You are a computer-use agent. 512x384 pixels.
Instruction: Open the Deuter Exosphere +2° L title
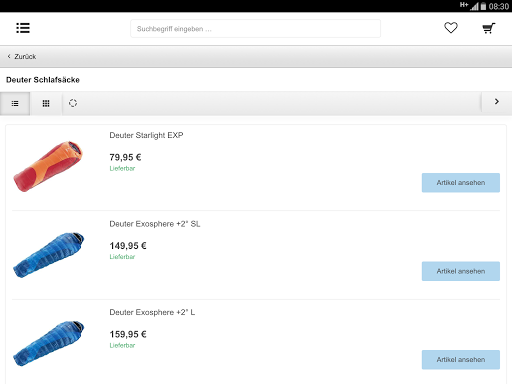152,312
